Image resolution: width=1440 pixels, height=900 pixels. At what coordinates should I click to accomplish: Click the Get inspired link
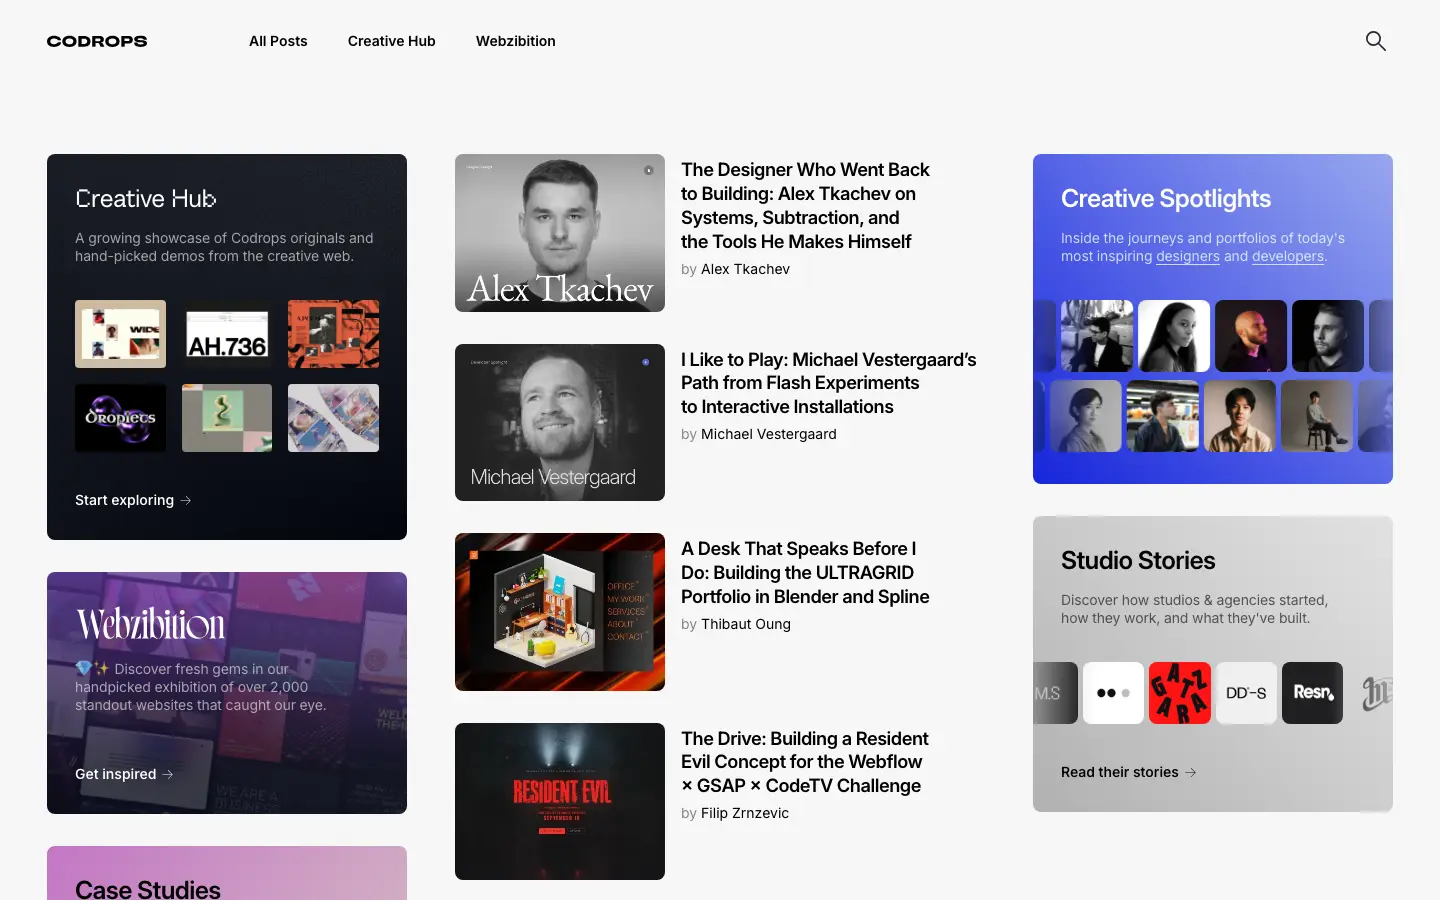click(x=124, y=774)
